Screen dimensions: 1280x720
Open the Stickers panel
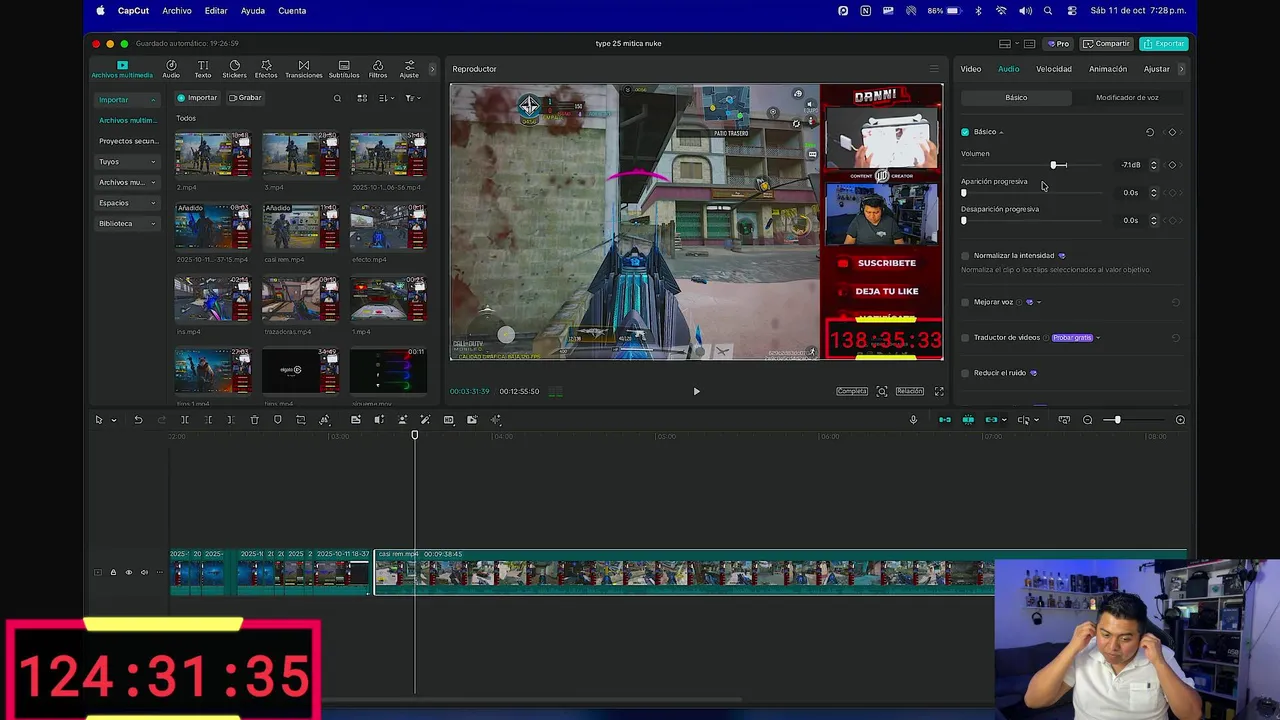234,69
